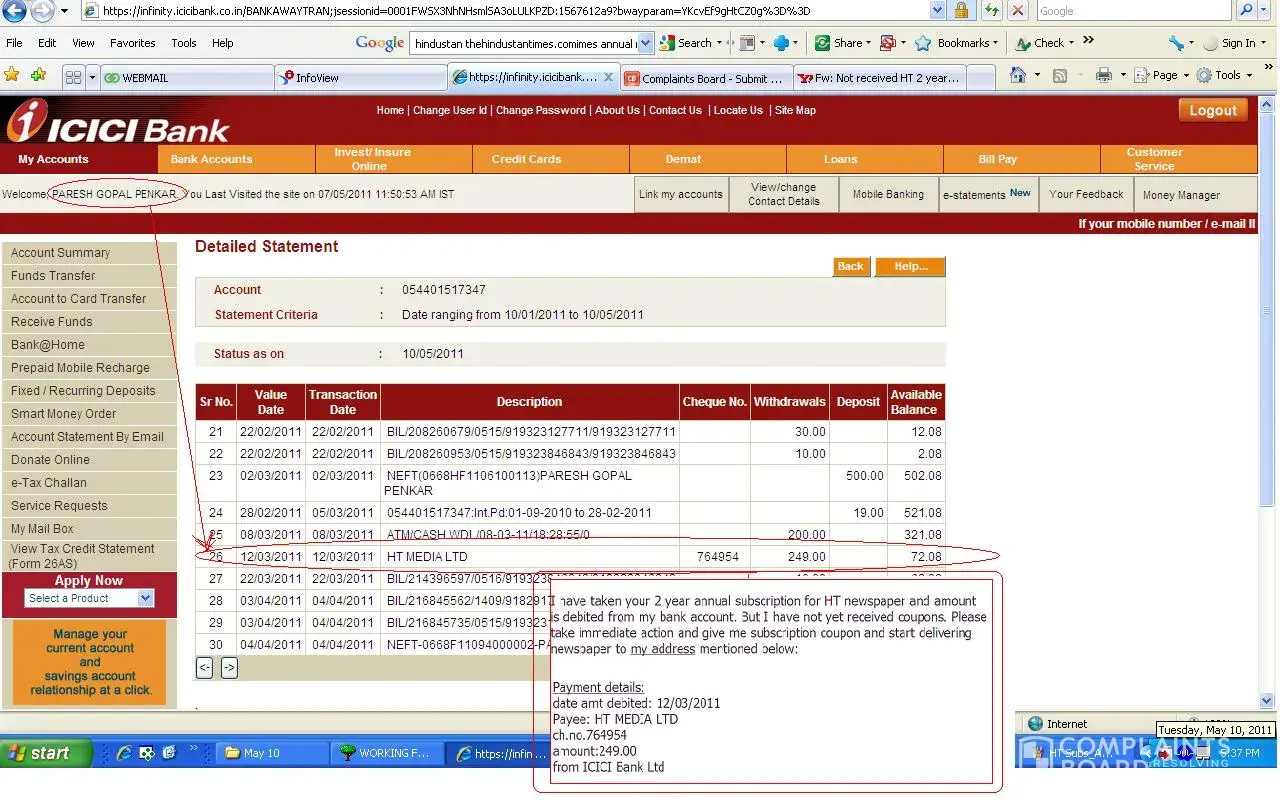Click the Favorites star icon
Viewport: 1280px width, 800px height.
click(12, 76)
